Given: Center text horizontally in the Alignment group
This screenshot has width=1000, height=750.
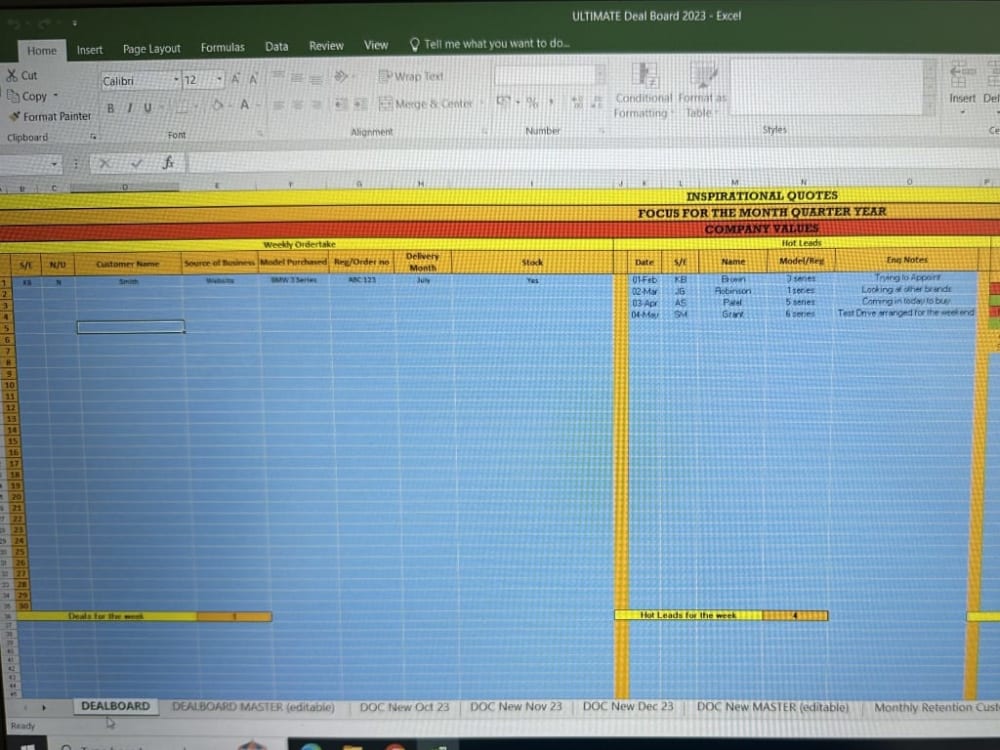Looking at the screenshot, I should click(x=297, y=104).
